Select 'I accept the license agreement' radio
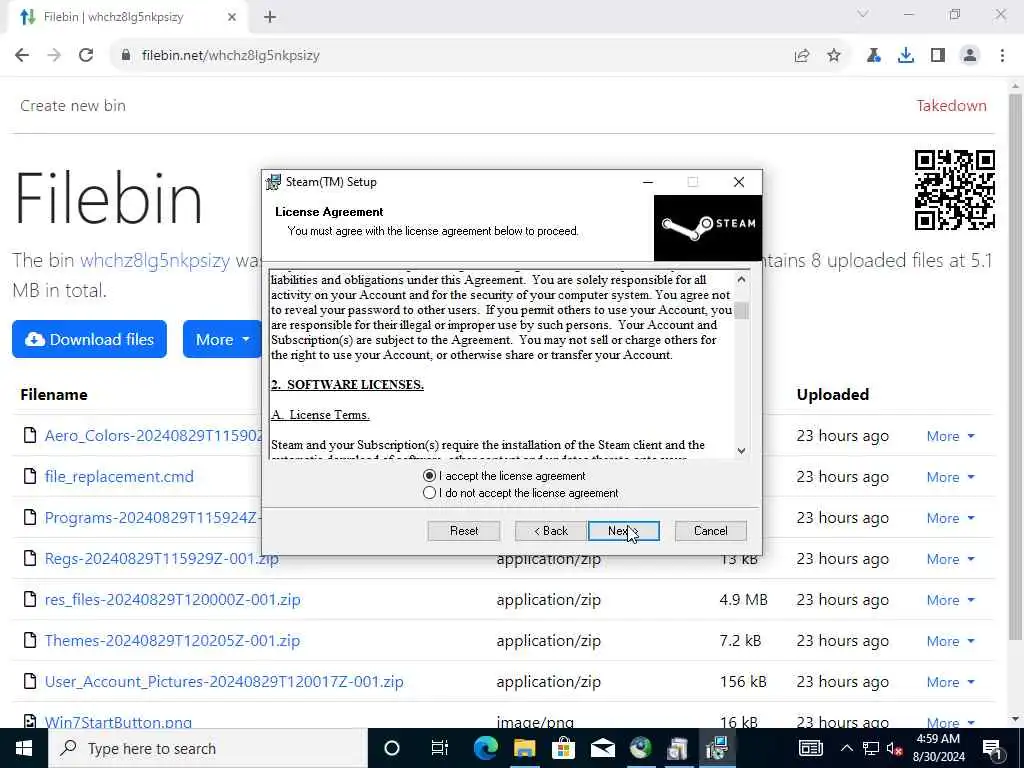This screenshot has width=1024, height=768. click(429, 475)
